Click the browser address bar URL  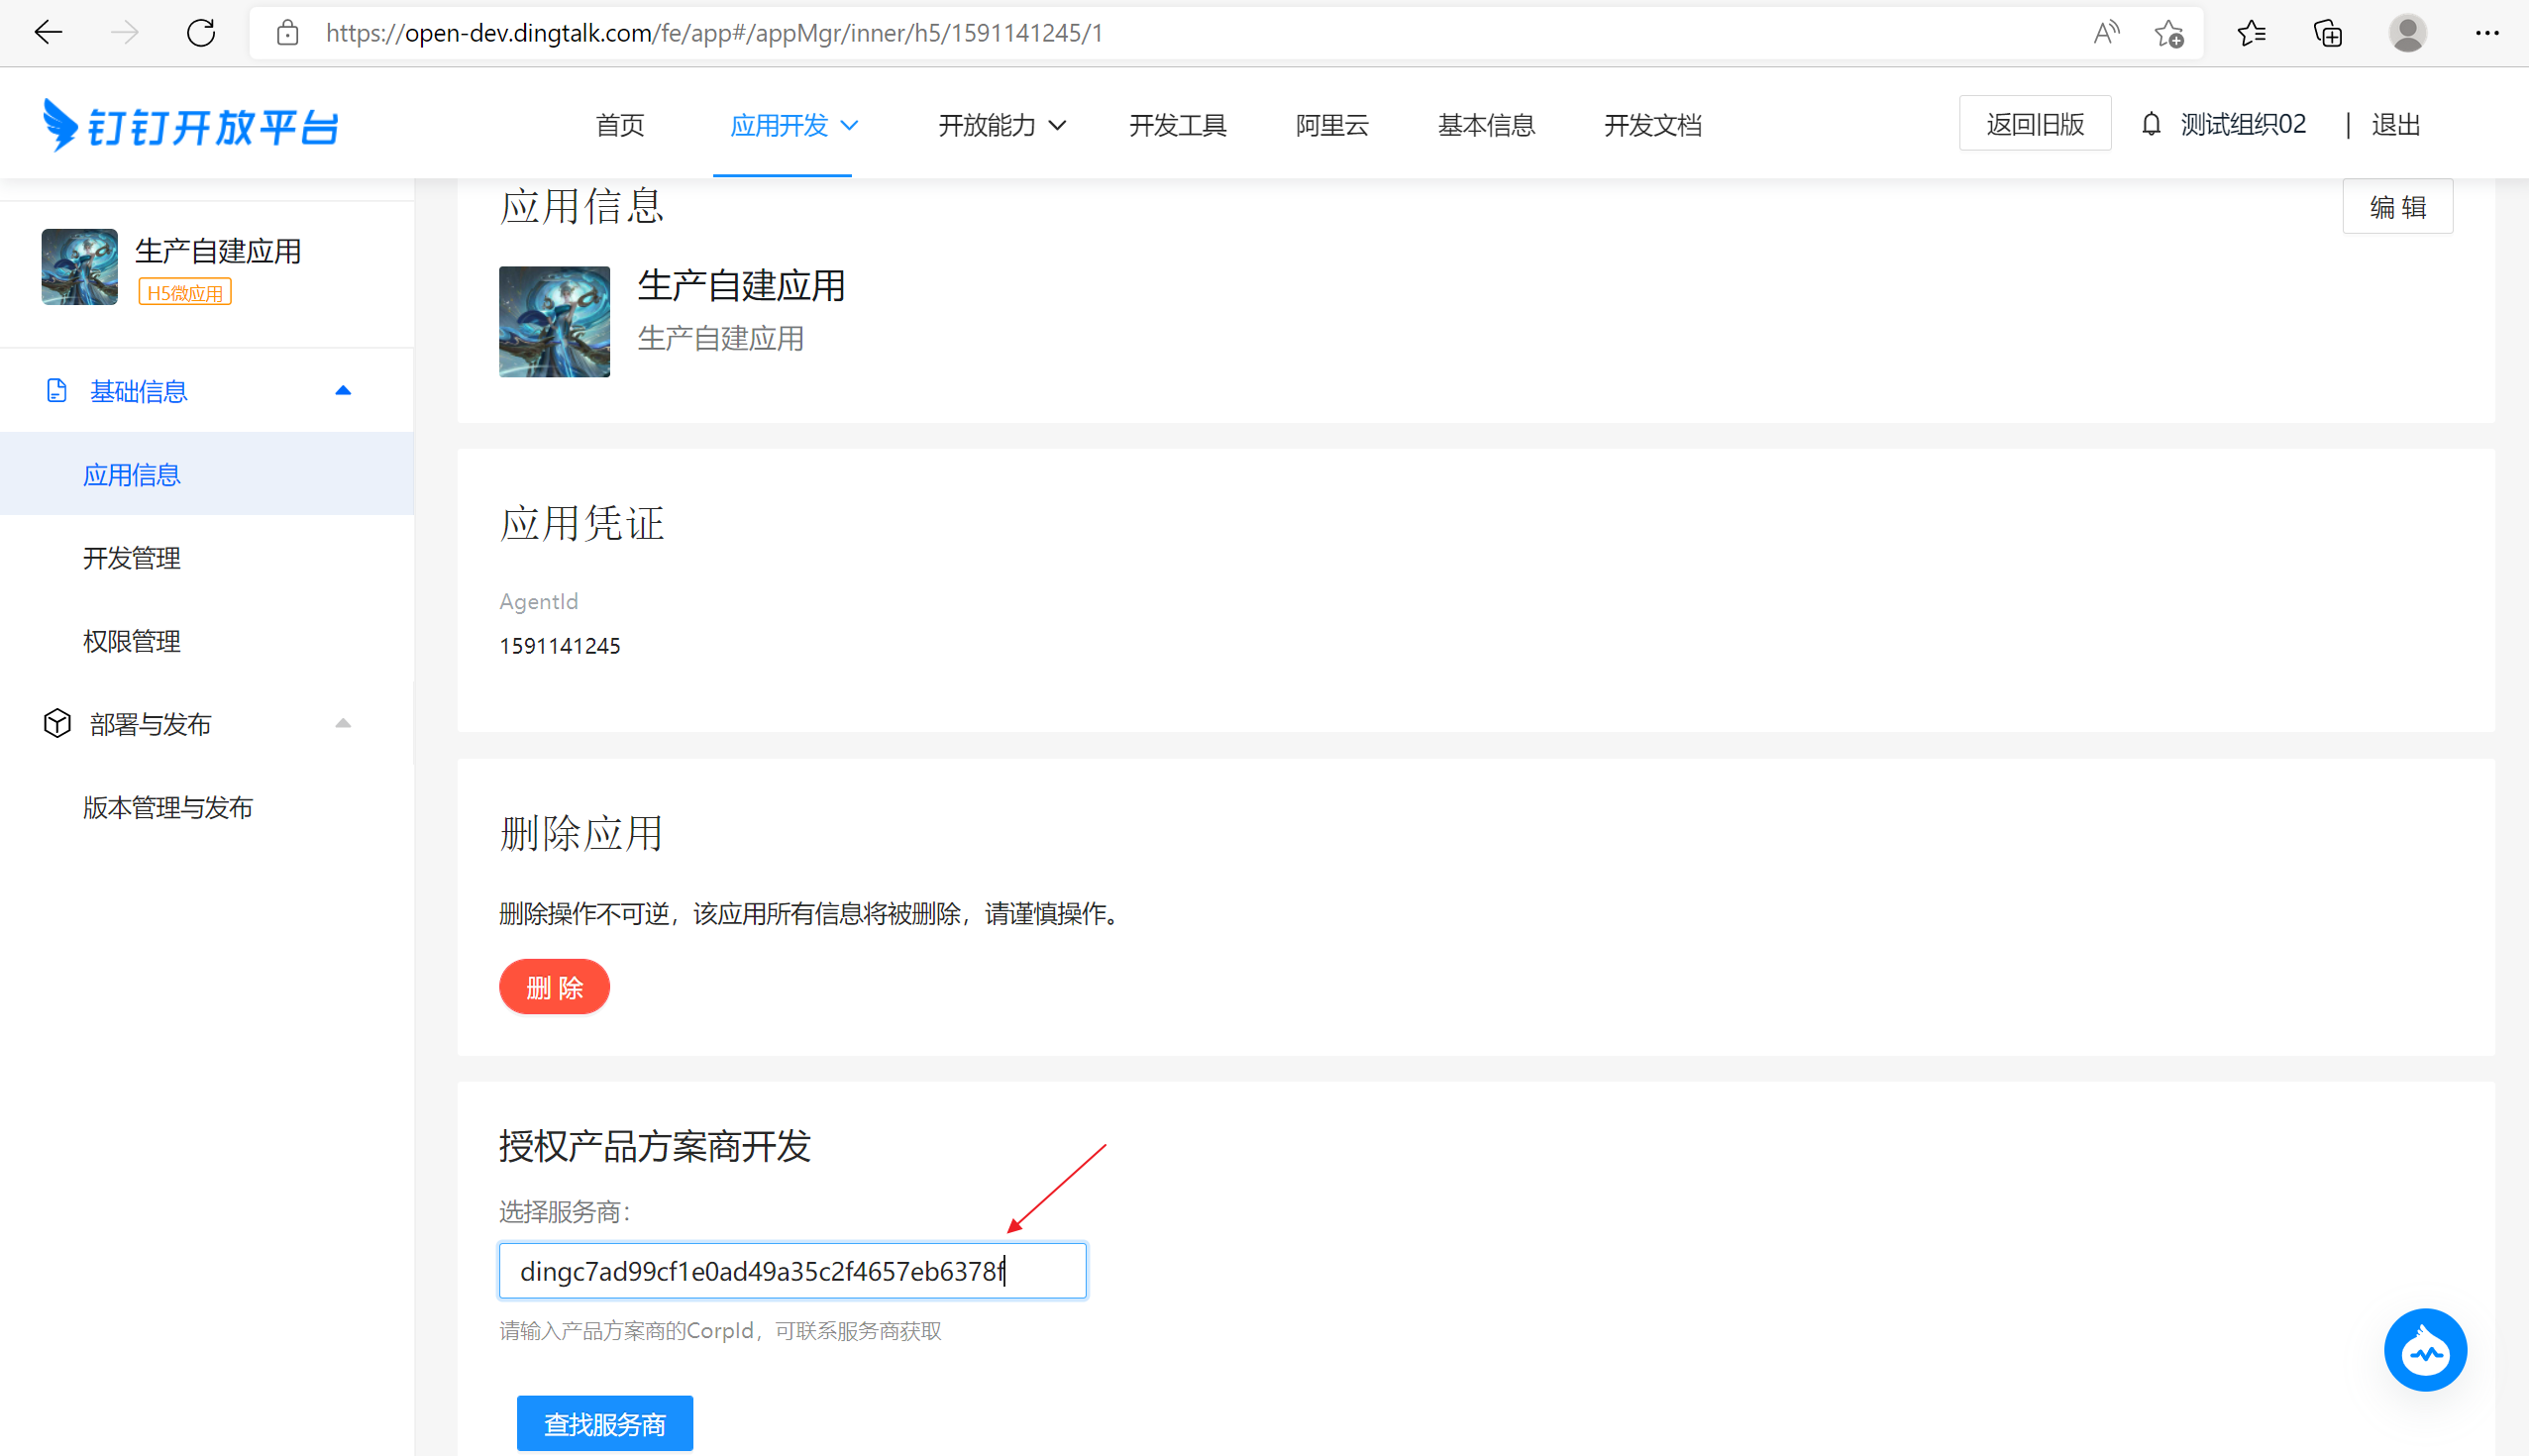click(714, 33)
